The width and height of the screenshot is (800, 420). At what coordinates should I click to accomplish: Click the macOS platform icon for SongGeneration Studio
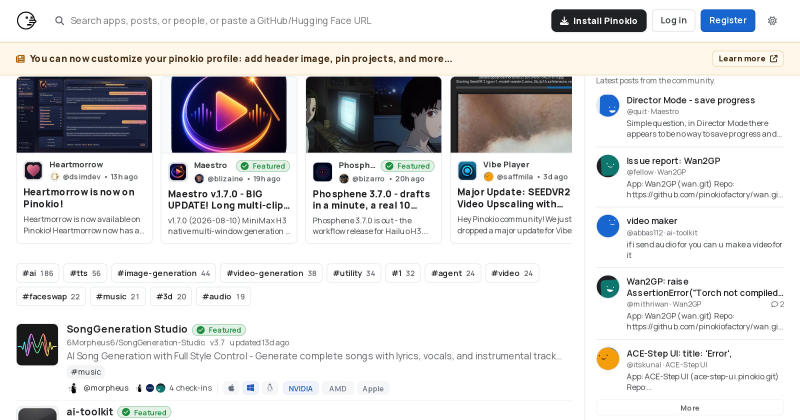pos(231,388)
